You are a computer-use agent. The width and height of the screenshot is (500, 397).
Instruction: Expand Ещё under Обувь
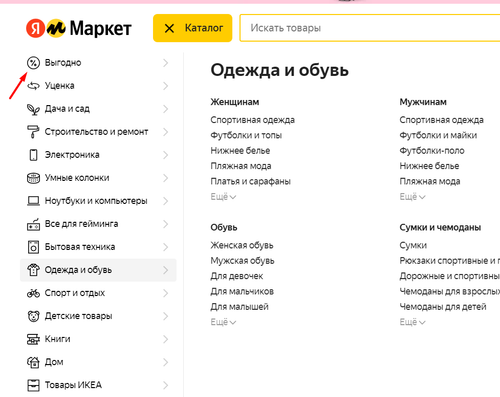pyautogui.click(x=223, y=322)
